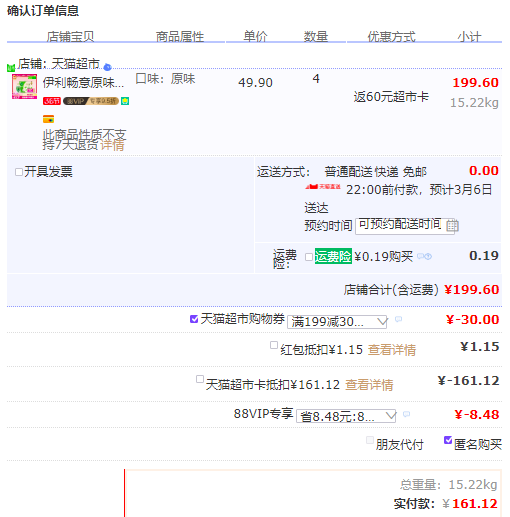Viewport: 510px width, 517px height.
Task: Expand the 省8.48元 88VIP discount dropdown
Action: [346, 416]
